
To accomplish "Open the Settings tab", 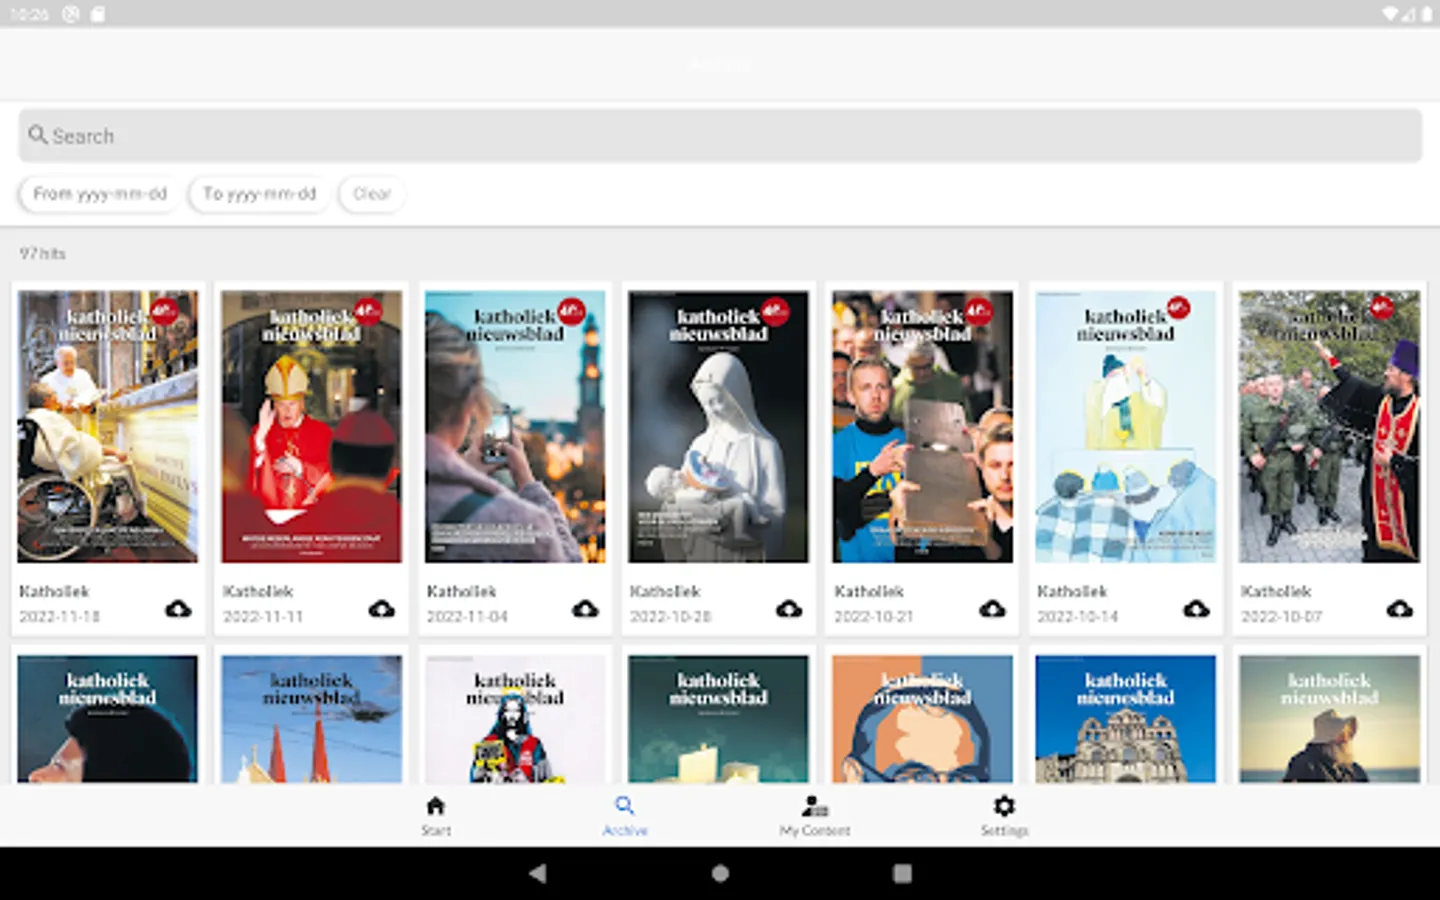I will click(1004, 815).
